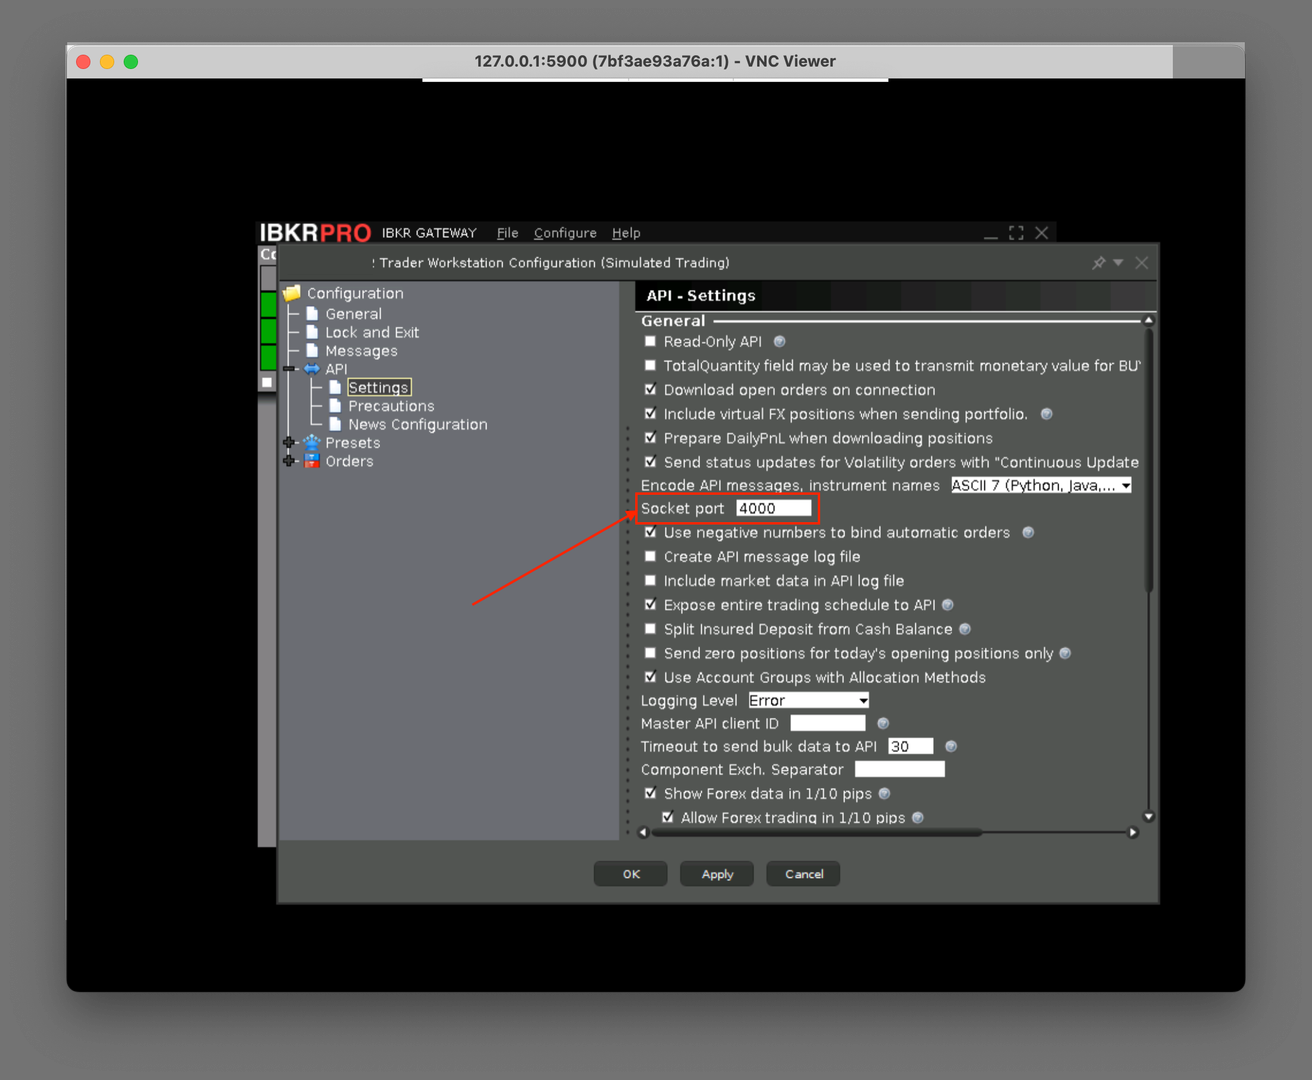The image size is (1312, 1080).
Task: Open the dropdown arrow in configuration dialog header
Action: 1119,263
